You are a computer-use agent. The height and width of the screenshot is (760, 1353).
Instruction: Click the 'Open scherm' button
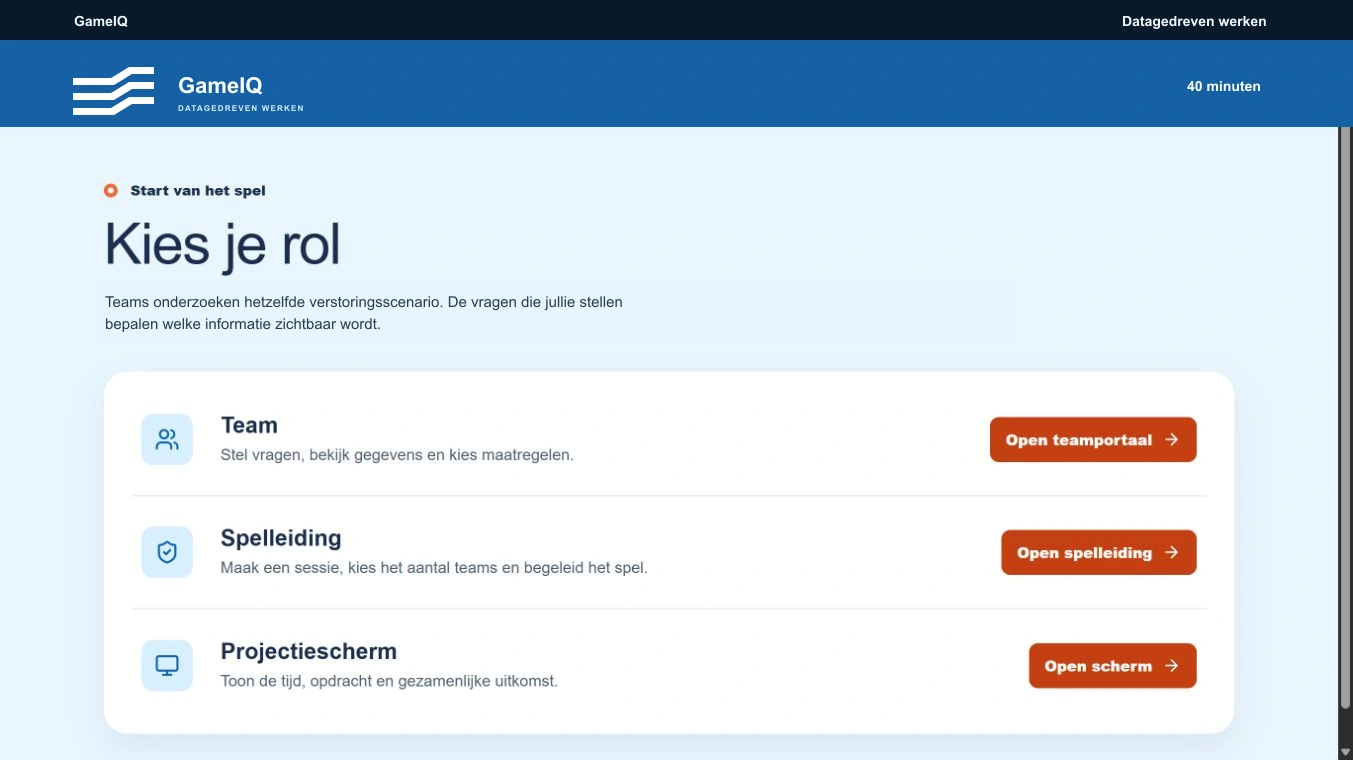[1113, 666]
